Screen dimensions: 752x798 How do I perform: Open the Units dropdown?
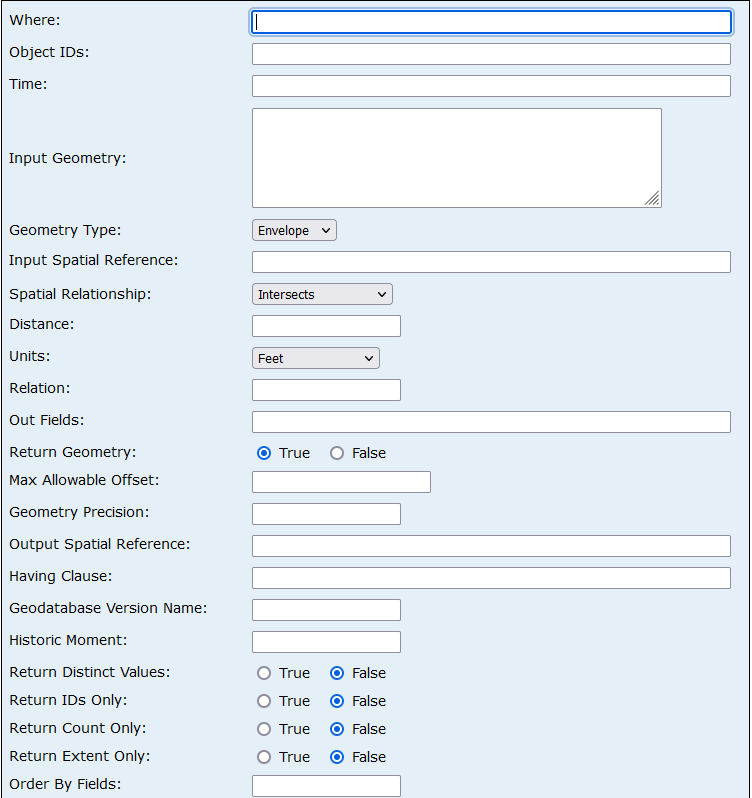click(315, 358)
